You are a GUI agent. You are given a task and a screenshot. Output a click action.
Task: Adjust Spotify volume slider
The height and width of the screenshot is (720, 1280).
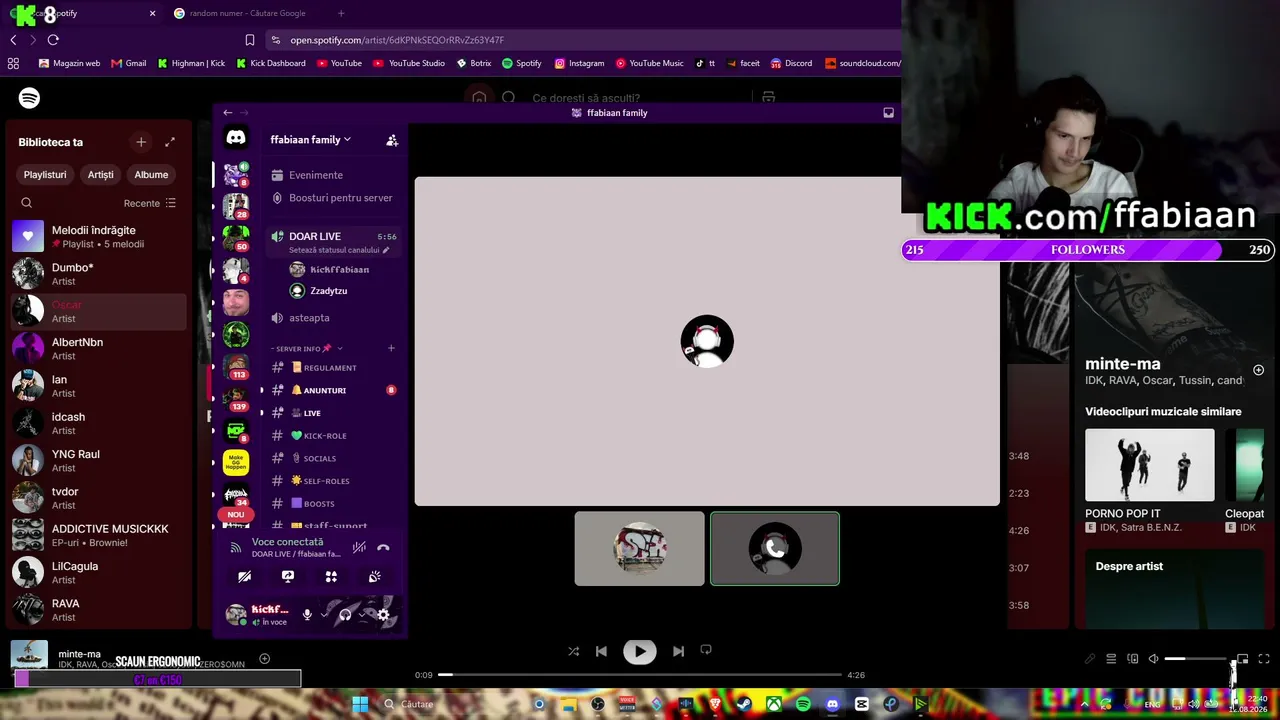click(1196, 659)
